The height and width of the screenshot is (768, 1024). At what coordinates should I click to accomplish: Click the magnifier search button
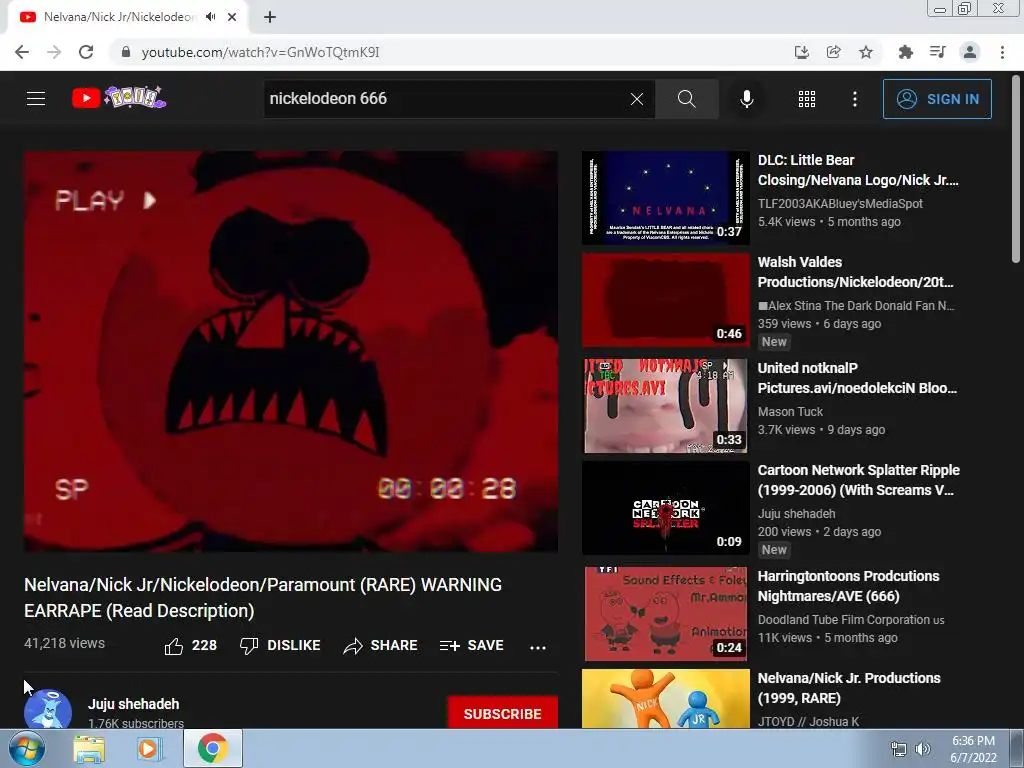tap(686, 99)
